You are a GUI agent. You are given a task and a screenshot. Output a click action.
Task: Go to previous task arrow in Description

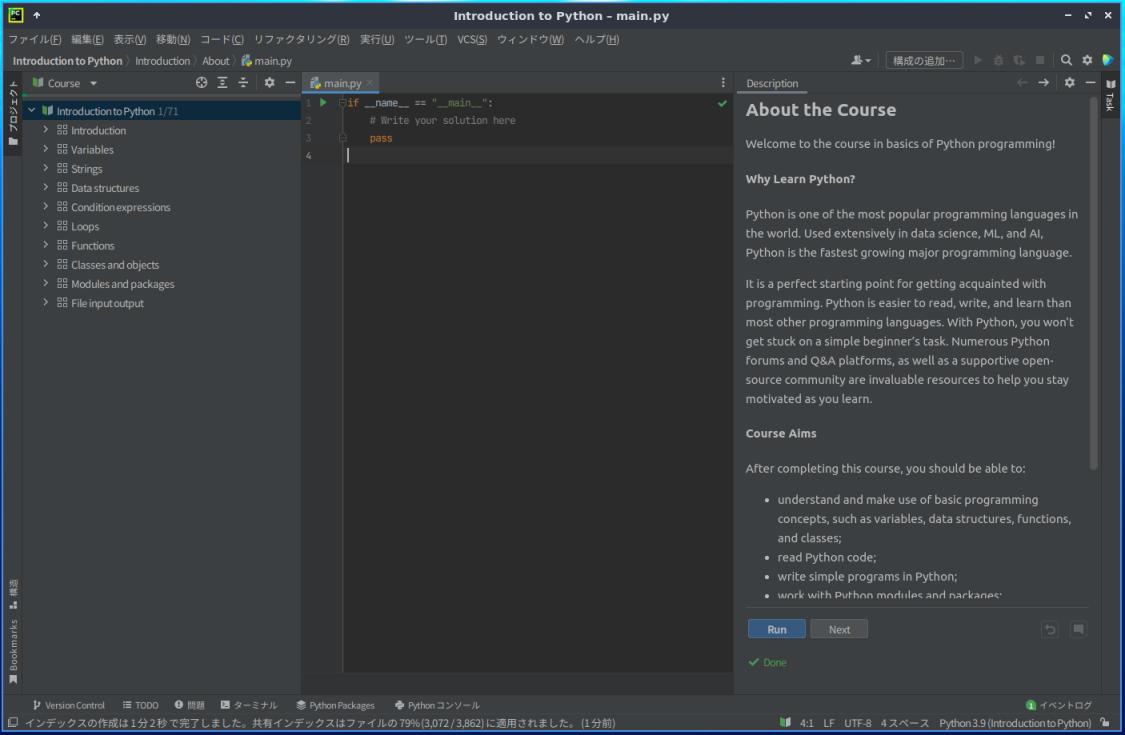[1022, 83]
